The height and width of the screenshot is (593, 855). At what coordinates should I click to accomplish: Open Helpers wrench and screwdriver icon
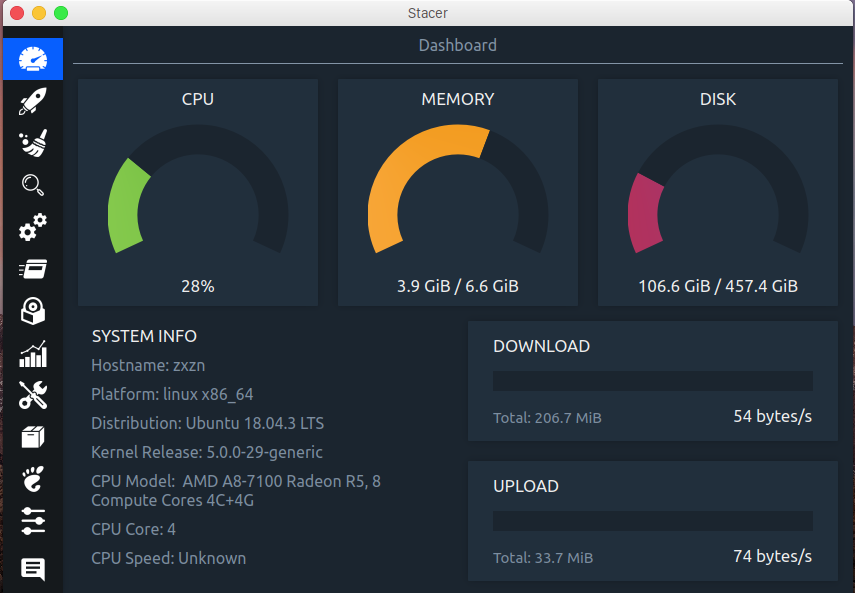coord(33,395)
